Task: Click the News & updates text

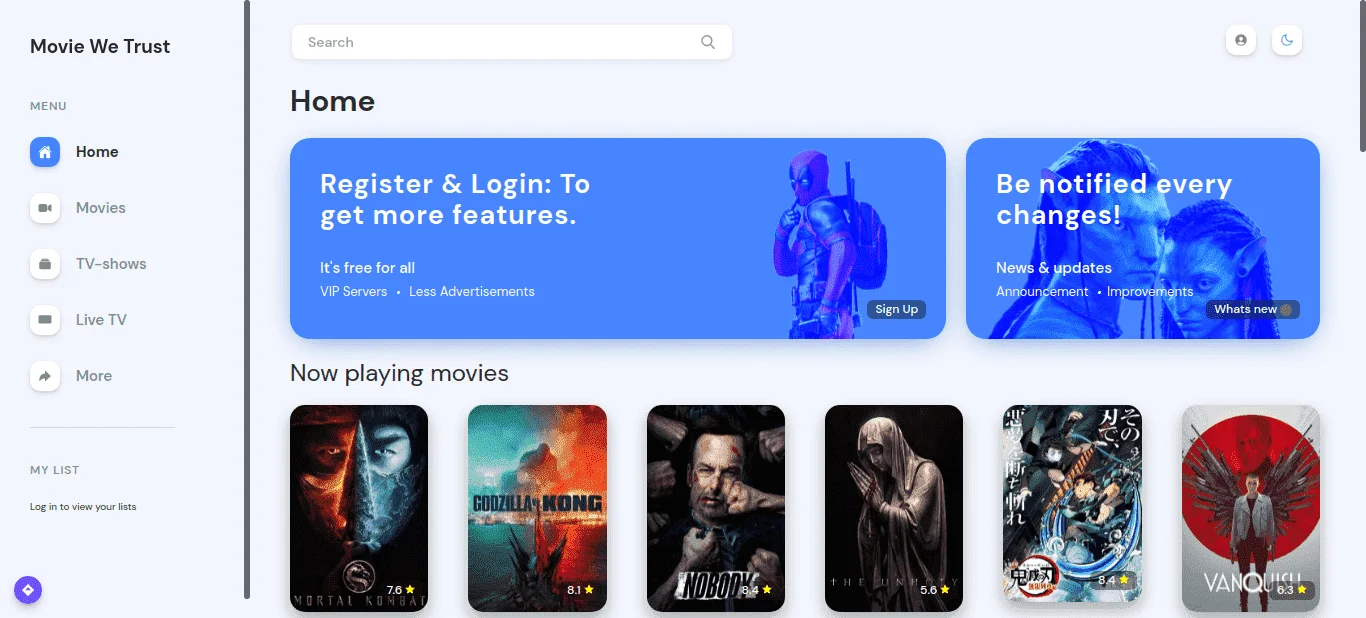Action: coord(1054,268)
